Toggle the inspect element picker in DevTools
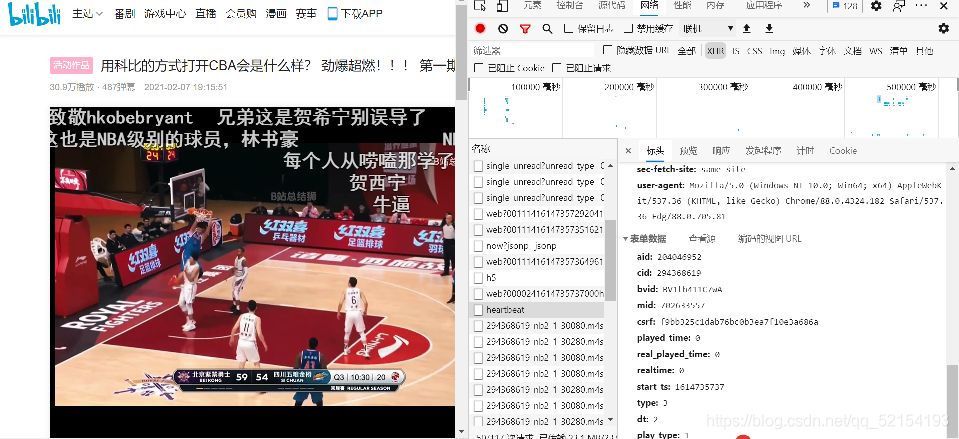Viewport: 959px width, 439px height. pos(480,6)
